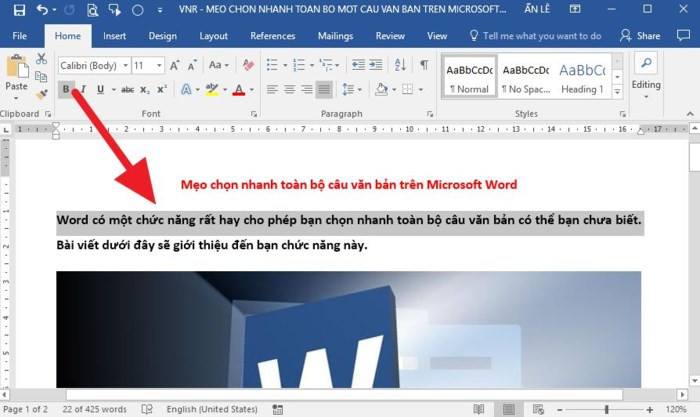This screenshot has height=417, width=700.
Task: Open the Borders dropdown arrow
Action: 421,90
